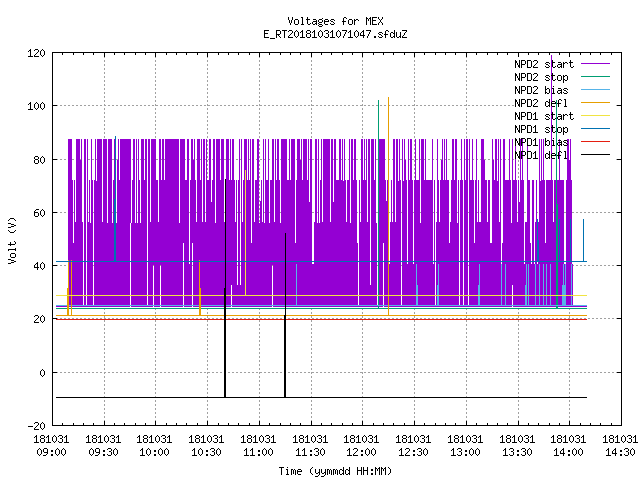Click the 181031 12:30 time tick label

coord(413,446)
